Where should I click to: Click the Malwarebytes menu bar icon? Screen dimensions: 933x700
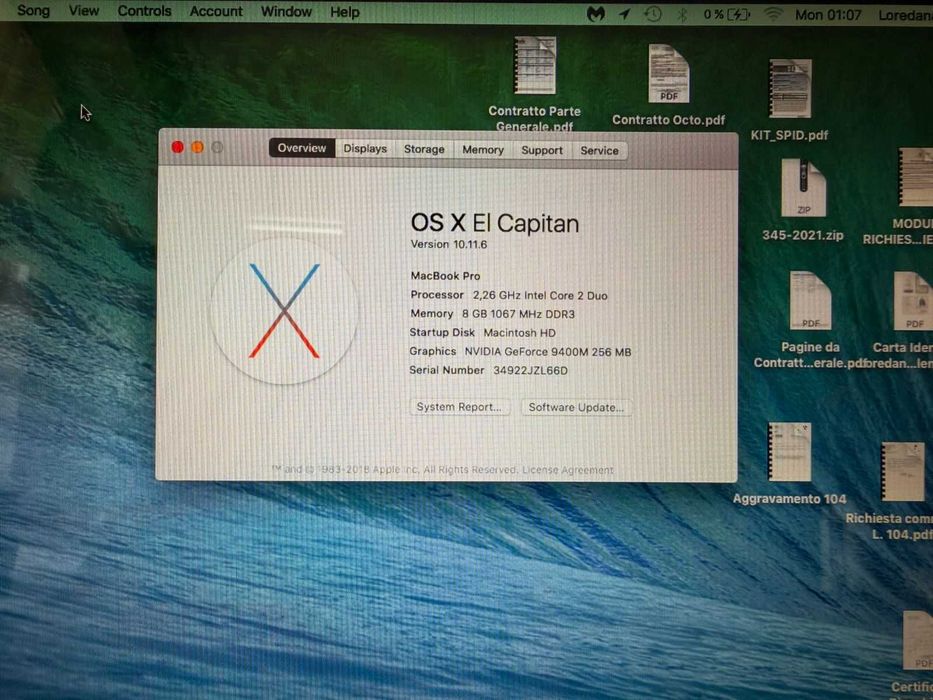pos(596,14)
